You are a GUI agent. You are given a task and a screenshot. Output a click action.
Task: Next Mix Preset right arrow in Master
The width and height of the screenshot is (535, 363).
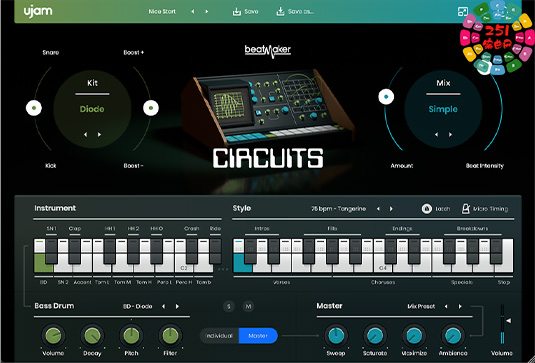pyautogui.click(x=460, y=306)
